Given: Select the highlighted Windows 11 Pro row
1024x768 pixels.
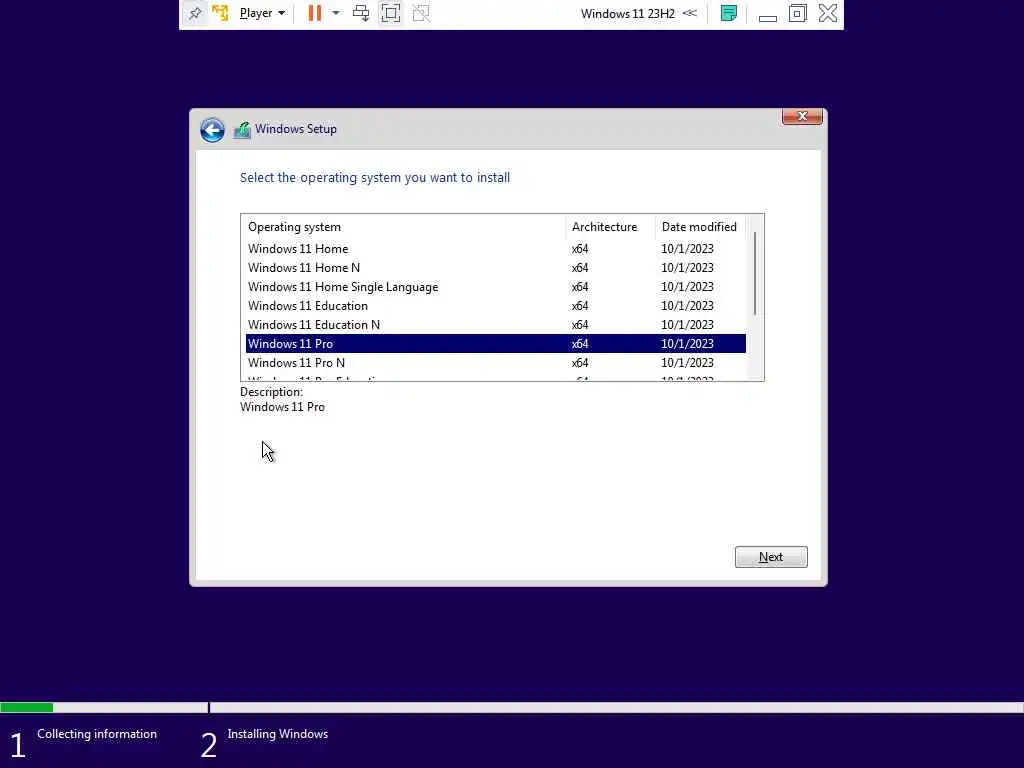Looking at the screenshot, I should 496,344.
